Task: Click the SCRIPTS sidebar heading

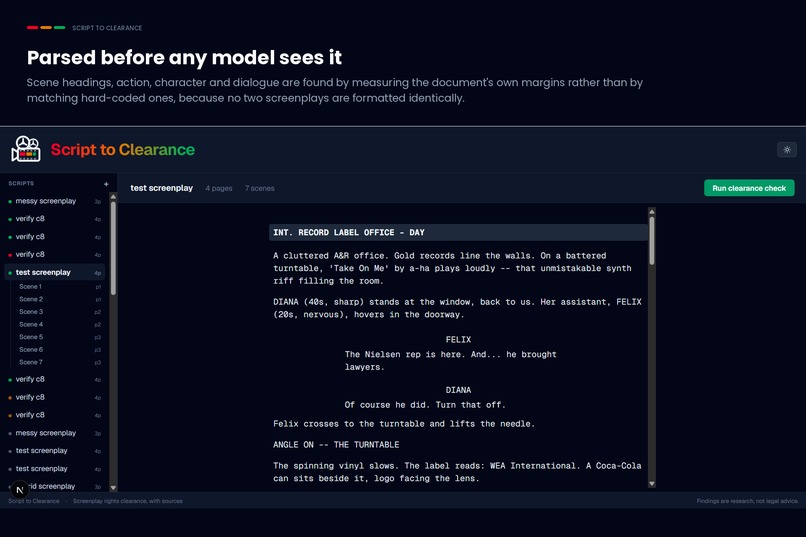Action: click(x=21, y=183)
